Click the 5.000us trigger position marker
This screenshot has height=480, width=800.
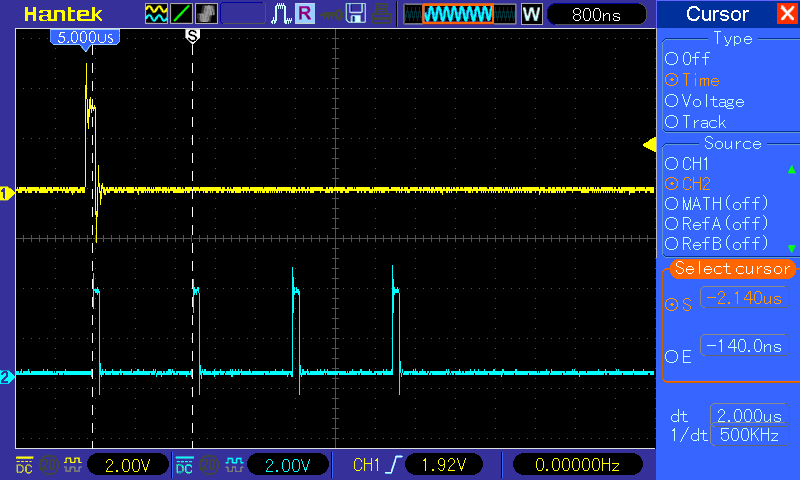pos(85,38)
